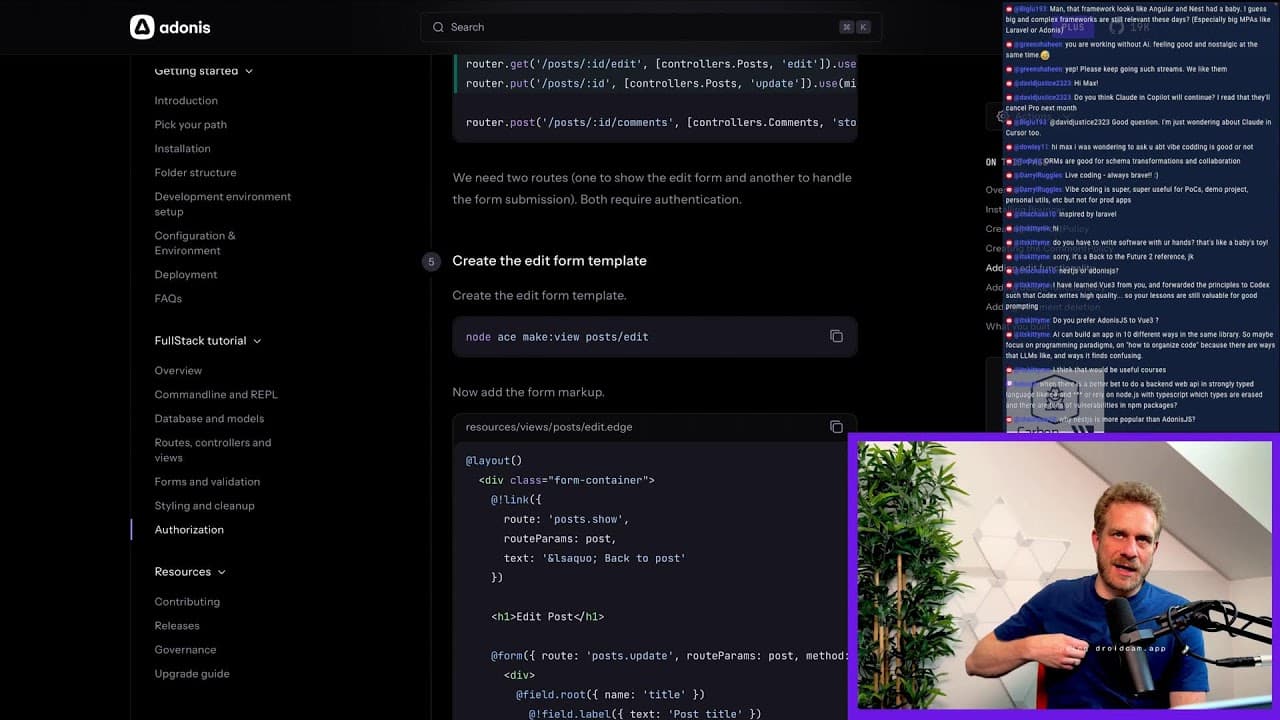Collapse the Resources section
The image size is (1280, 720).
pos(190,572)
